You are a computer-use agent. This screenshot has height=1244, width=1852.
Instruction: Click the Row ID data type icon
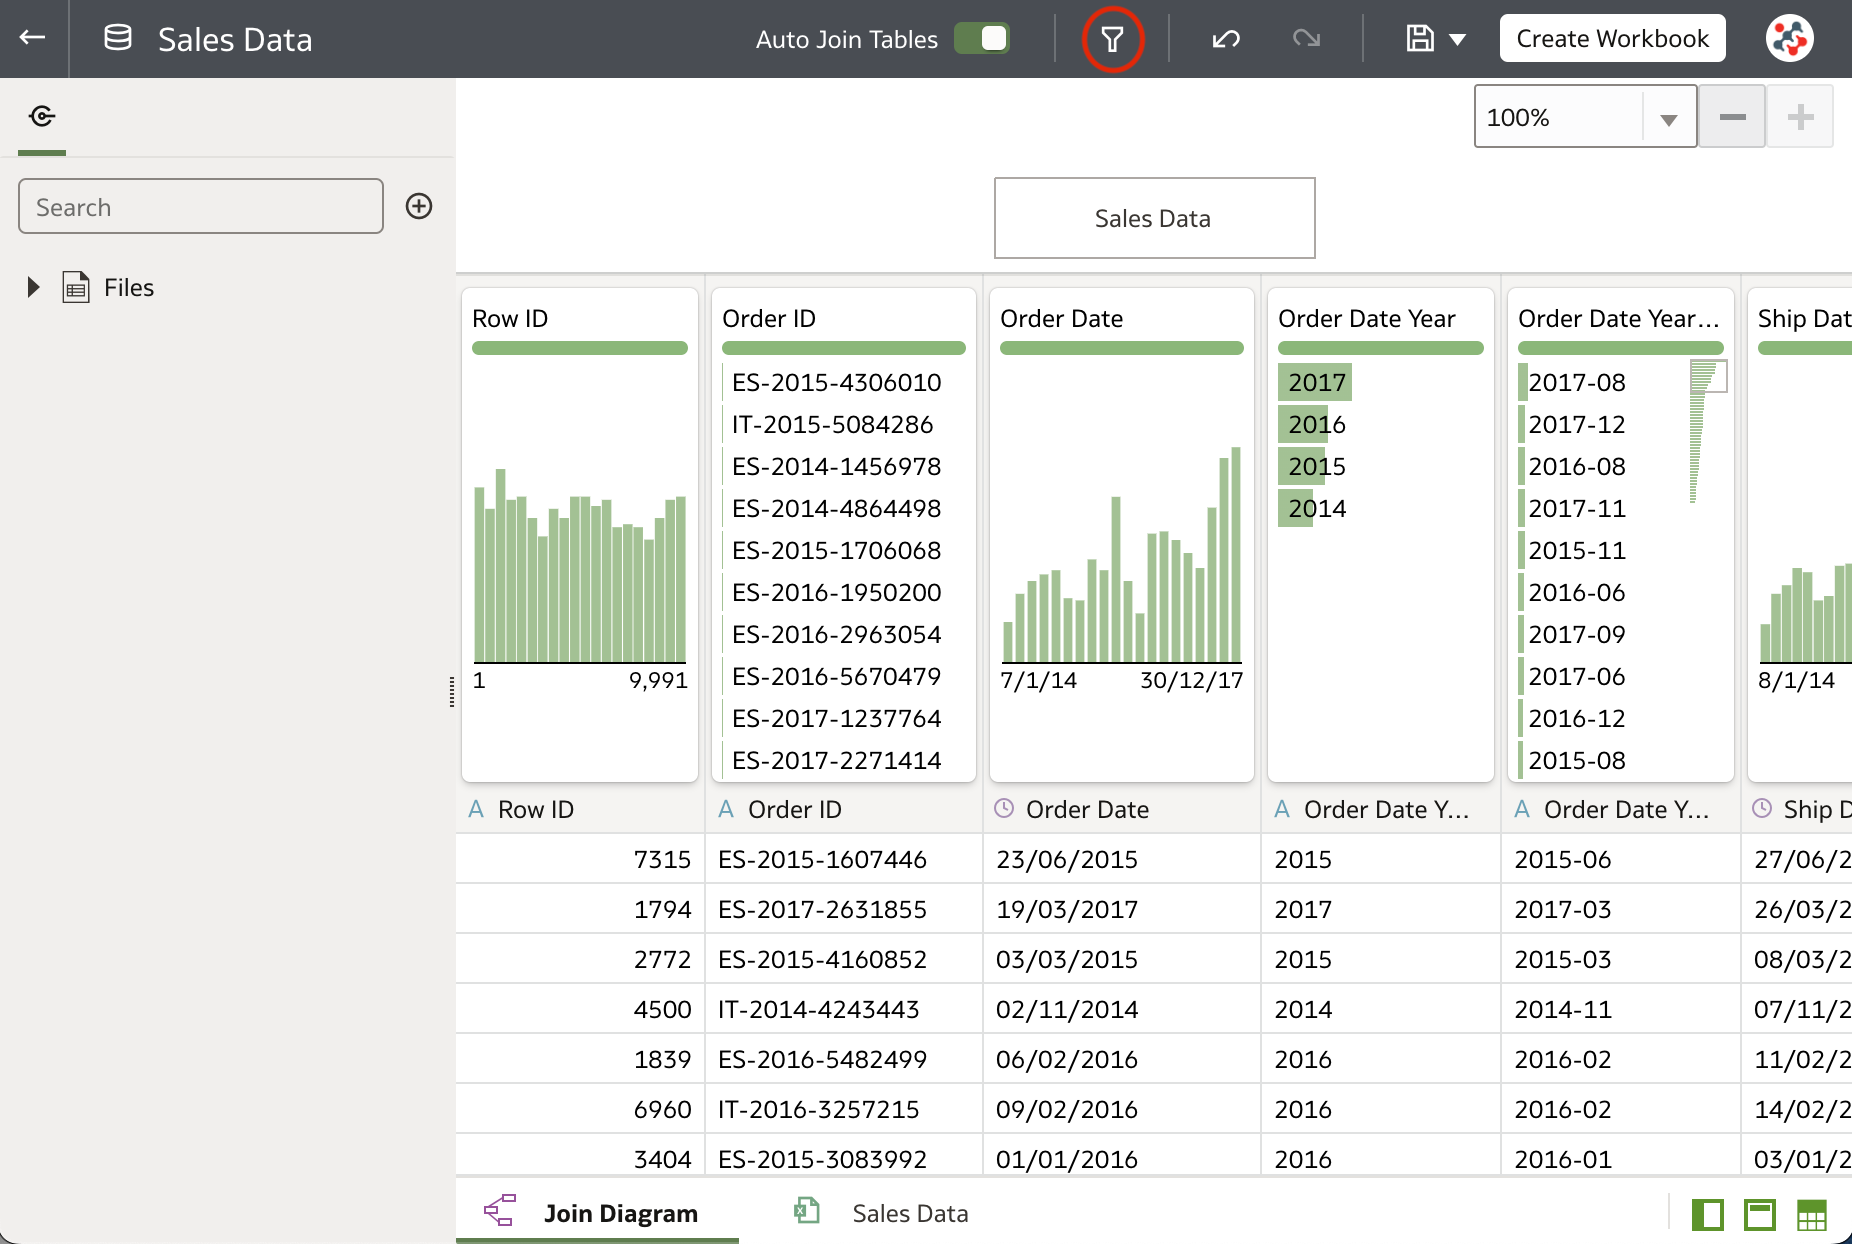click(476, 809)
